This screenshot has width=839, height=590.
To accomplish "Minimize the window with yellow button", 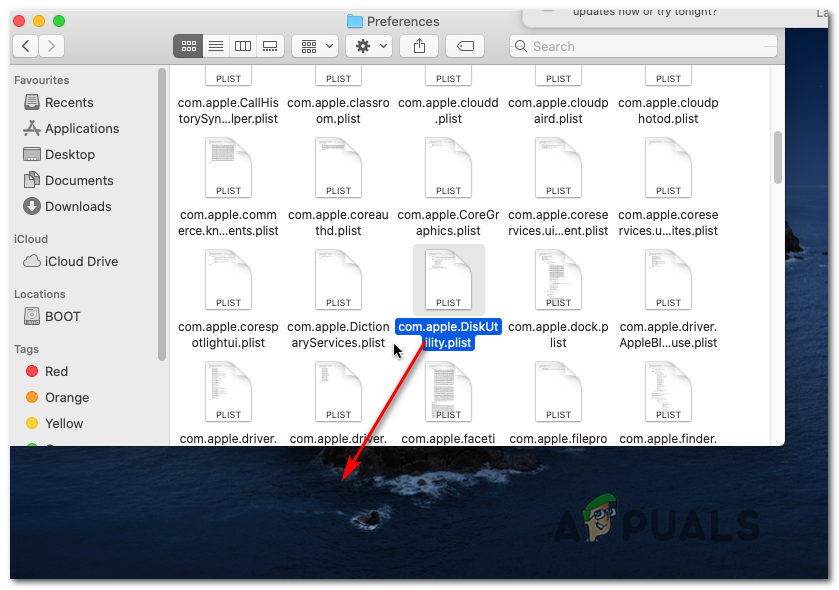I will [x=39, y=21].
